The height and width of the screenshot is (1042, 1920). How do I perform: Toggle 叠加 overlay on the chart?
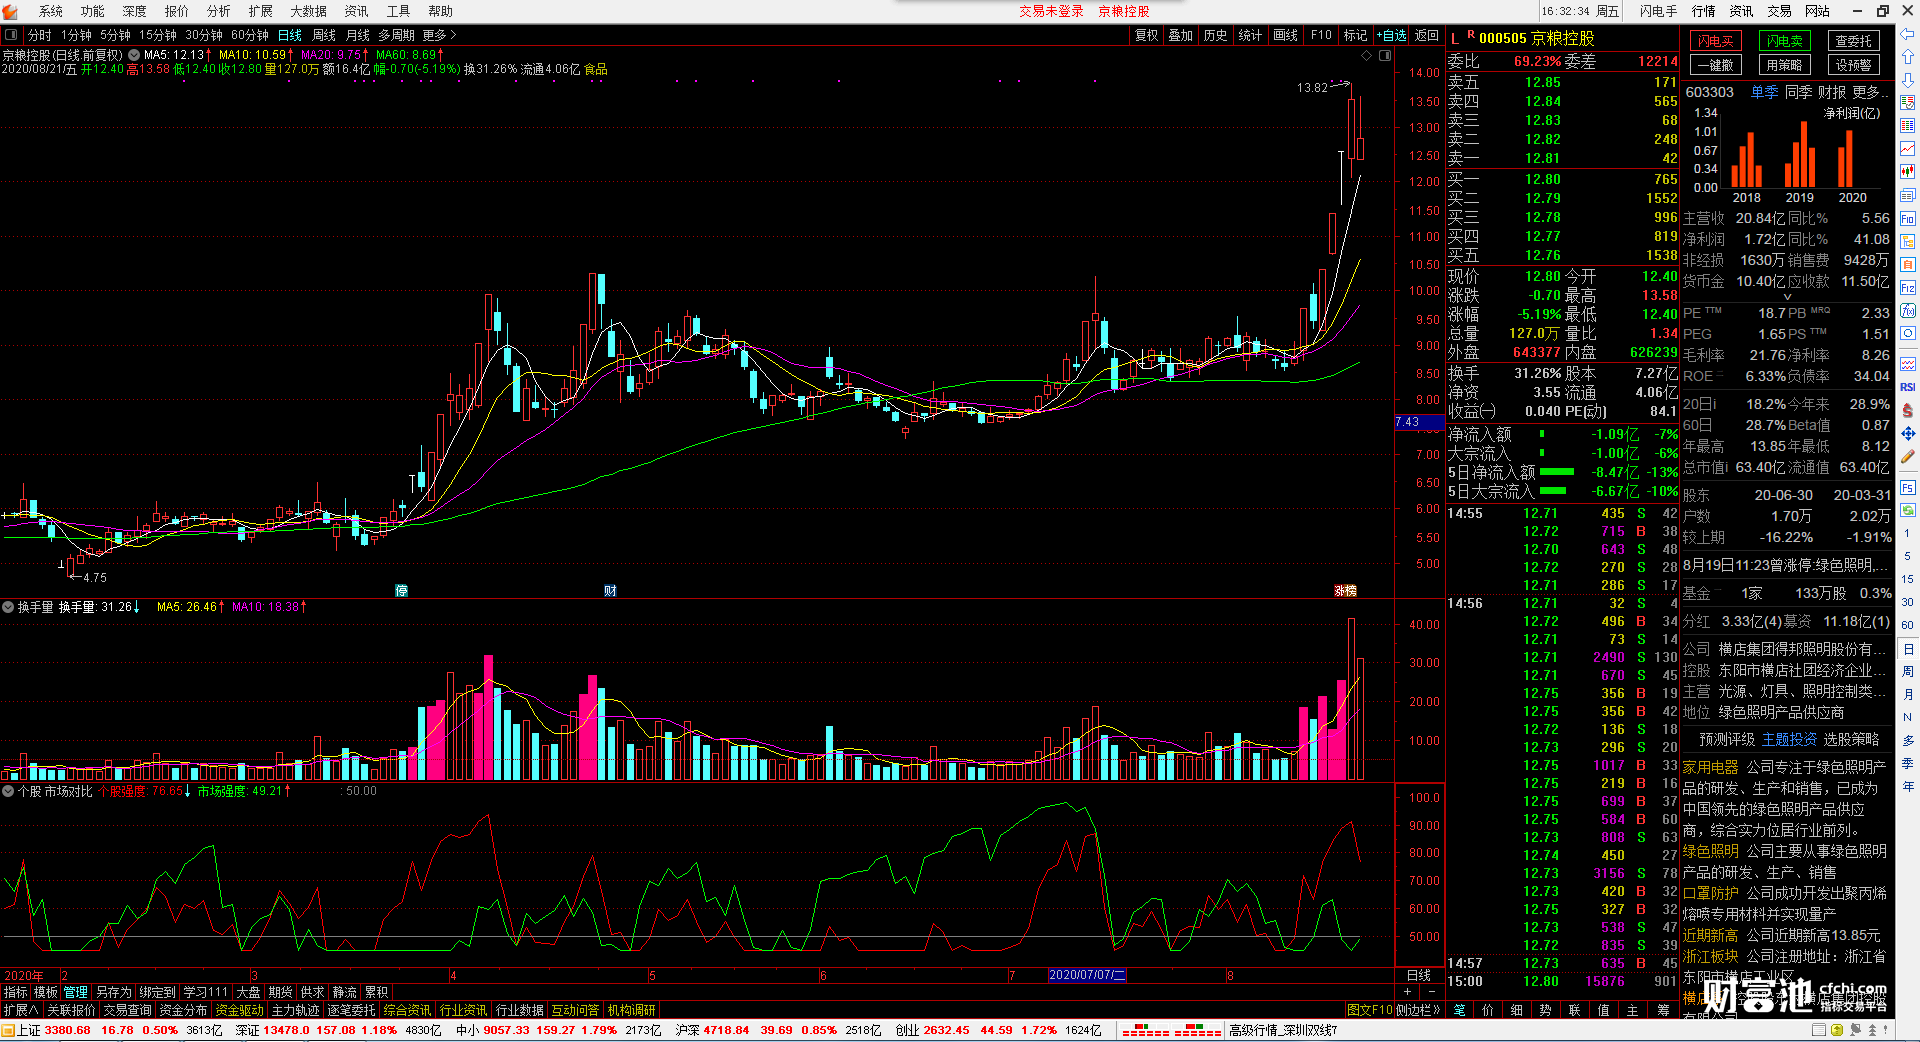pyautogui.click(x=1181, y=35)
